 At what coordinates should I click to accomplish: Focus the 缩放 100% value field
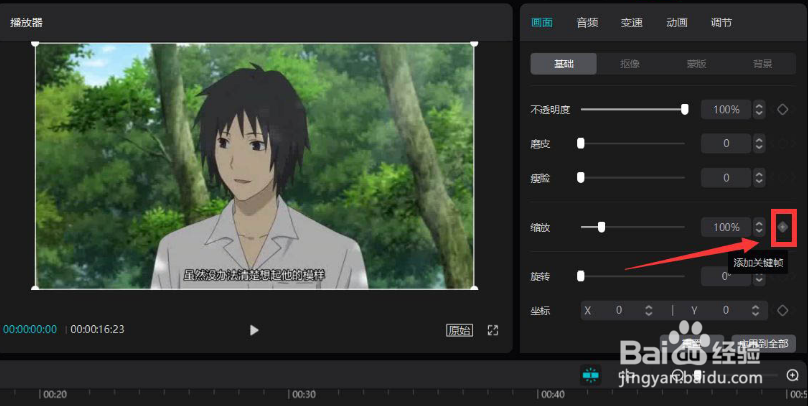[x=726, y=227]
